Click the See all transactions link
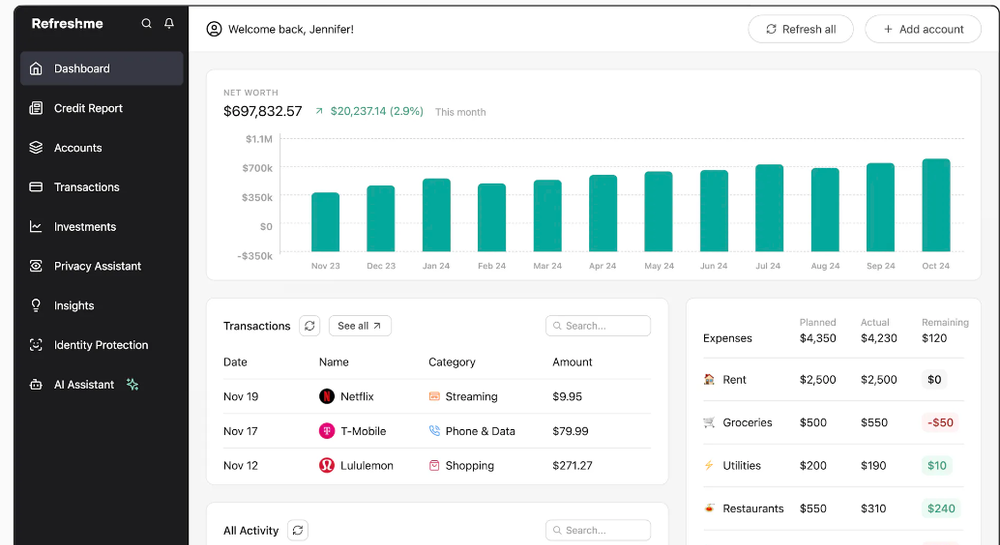The image size is (1000, 545). pos(359,326)
